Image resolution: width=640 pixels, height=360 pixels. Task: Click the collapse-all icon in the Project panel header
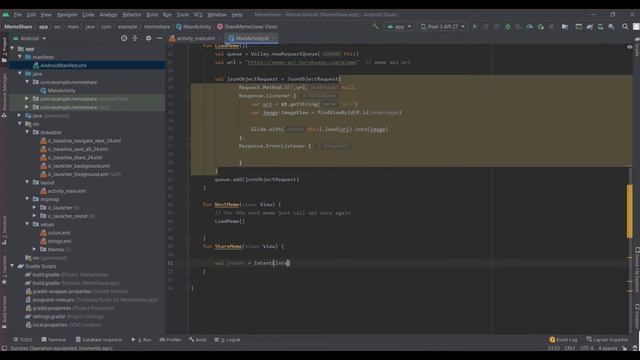click(x=135, y=38)
